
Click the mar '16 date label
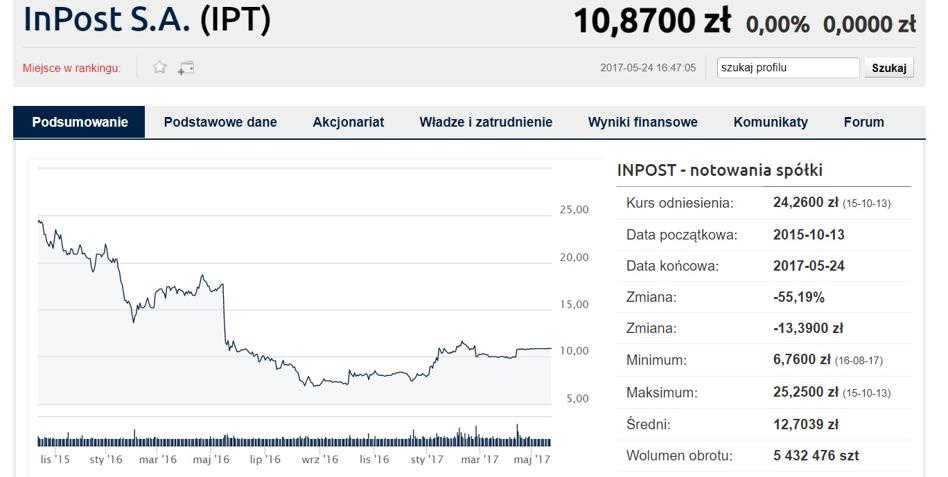click(158, 459)
